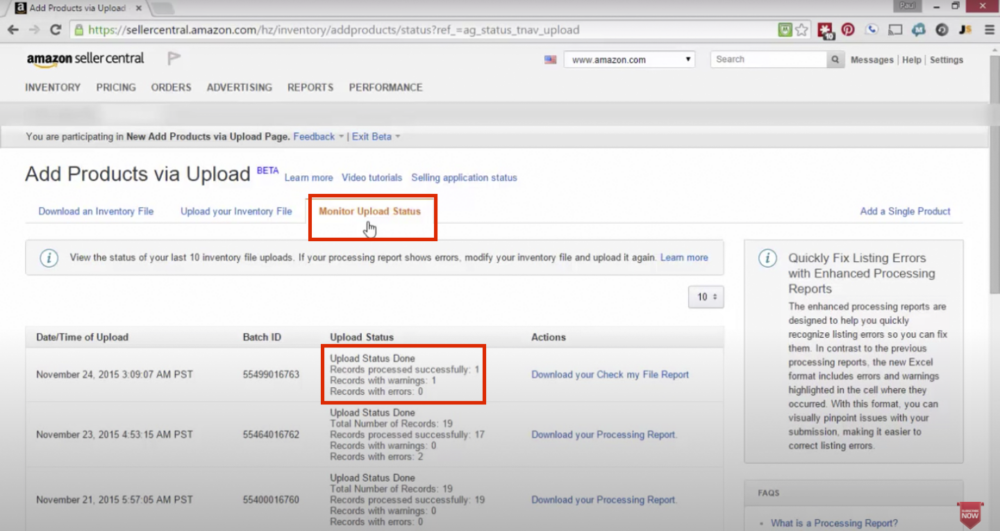Viewport: 1000px width, 531px height.
Task: Click the cast screen extension icon
Action: (895, 30)
